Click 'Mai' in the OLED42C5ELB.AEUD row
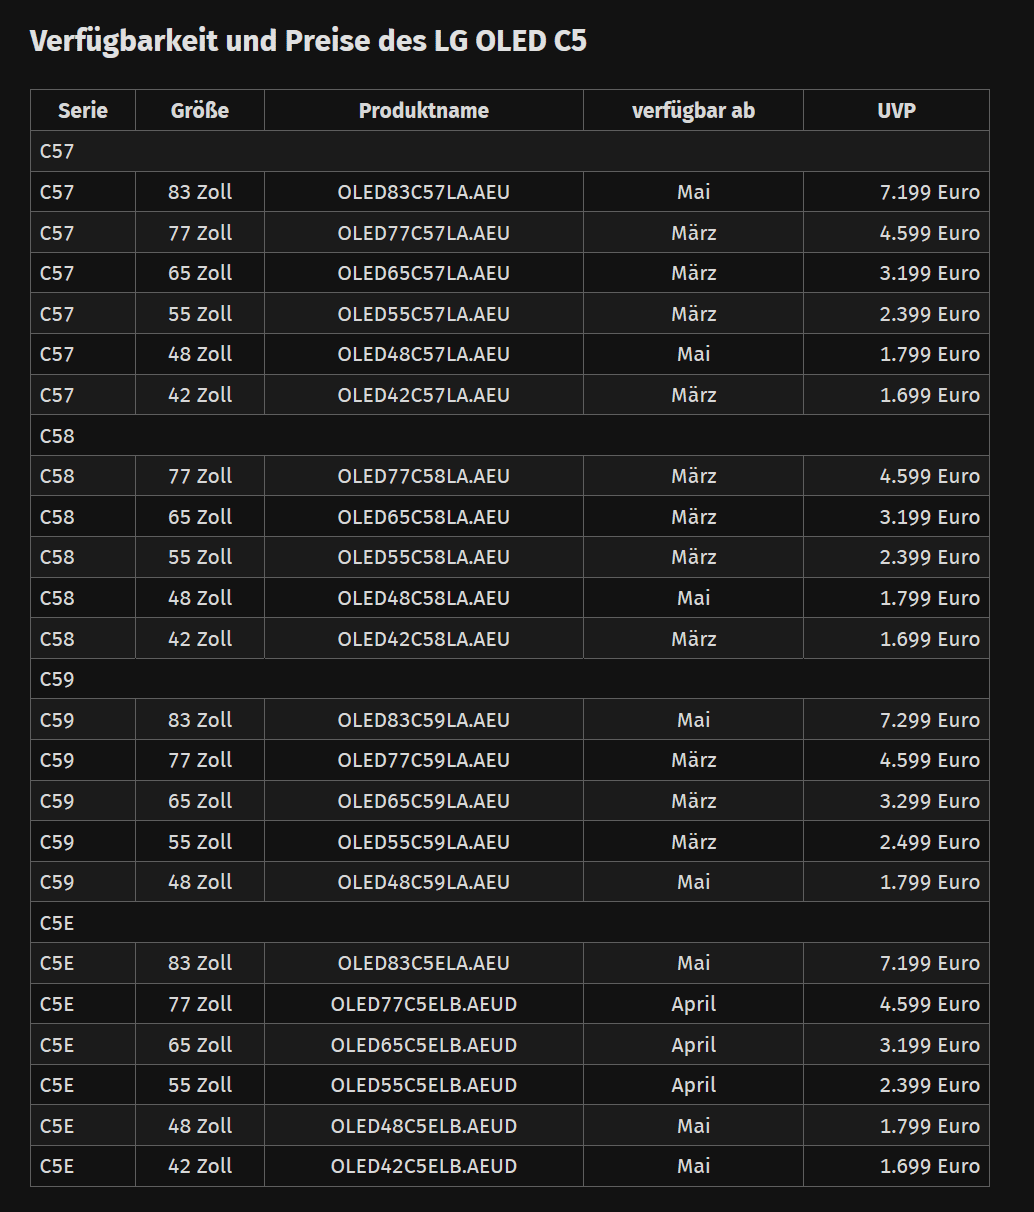 (x=694, y=1166)
